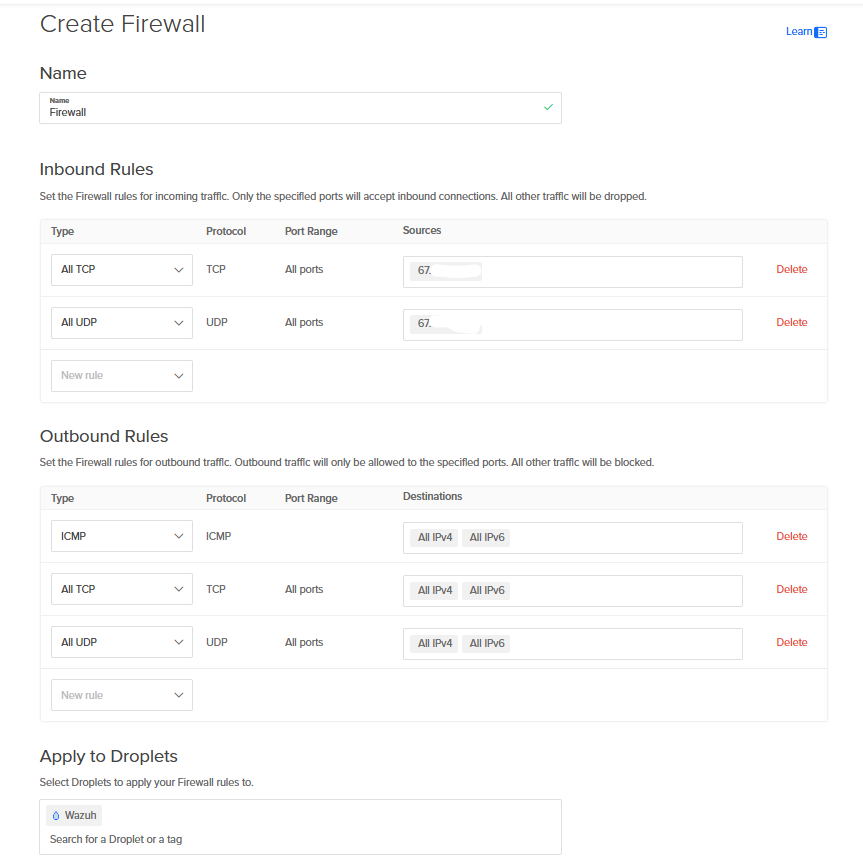Delete the outbound ICMP rule

[x=791, y=536]
